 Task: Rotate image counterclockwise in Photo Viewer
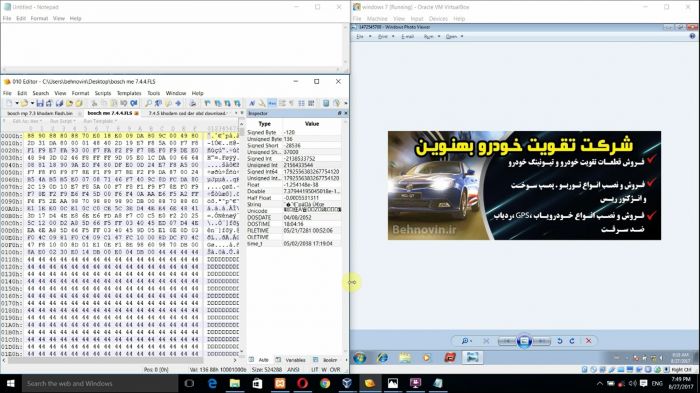point(559,341)
